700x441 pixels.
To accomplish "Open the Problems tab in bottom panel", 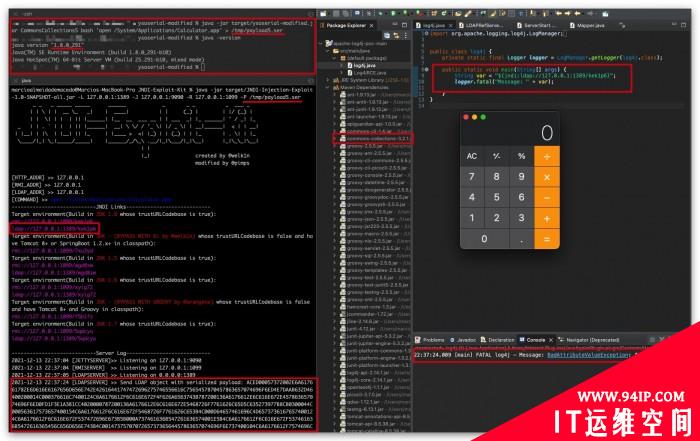I will coord(429,340).
